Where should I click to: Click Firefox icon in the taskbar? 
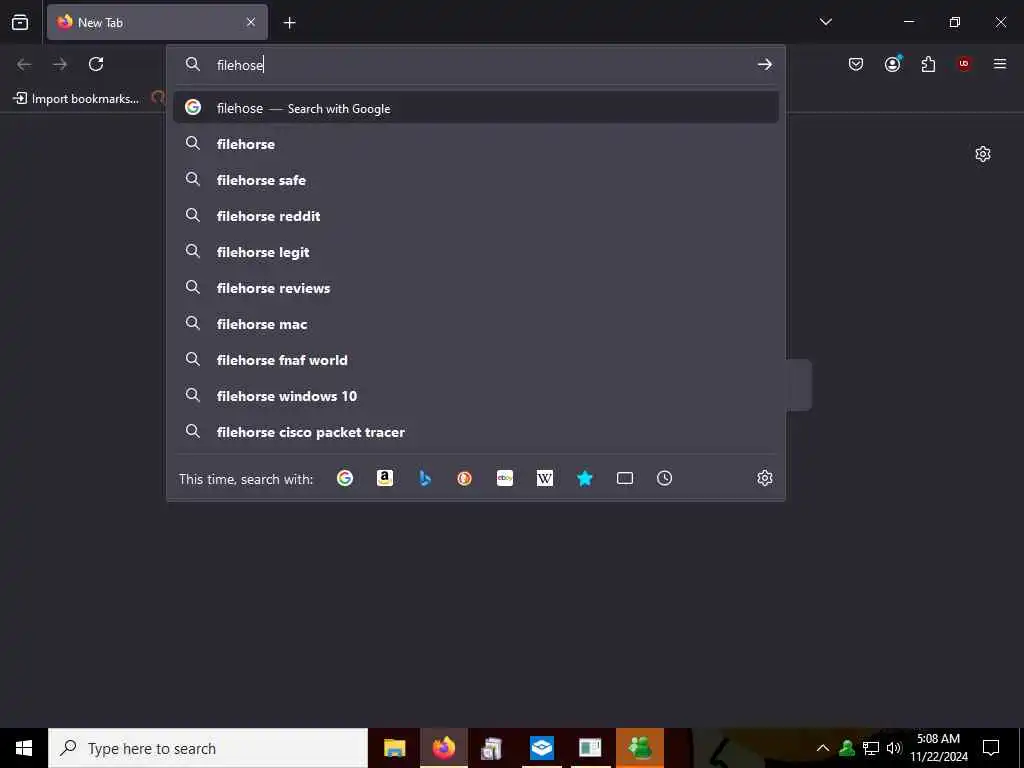(x=443, y=748)
